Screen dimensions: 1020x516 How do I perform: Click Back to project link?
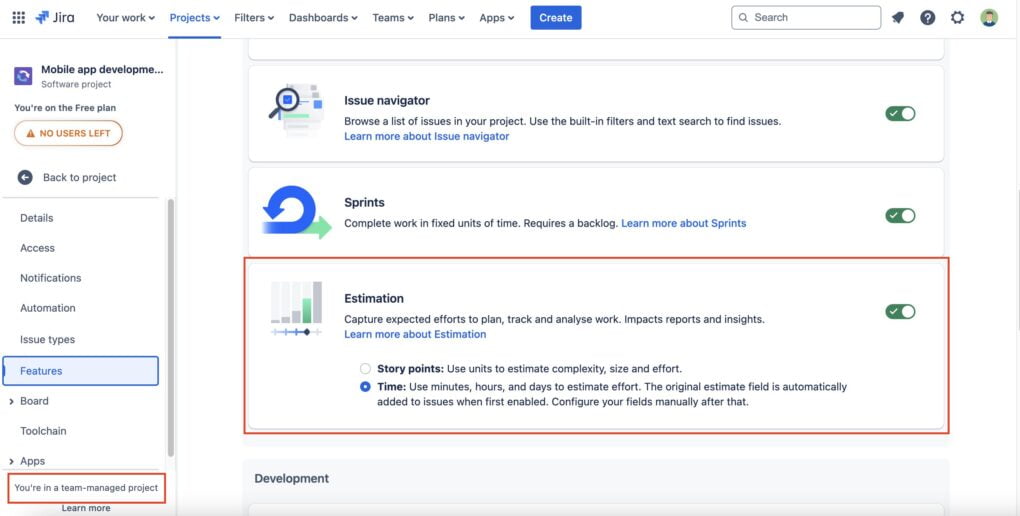[x=79, y=177]
